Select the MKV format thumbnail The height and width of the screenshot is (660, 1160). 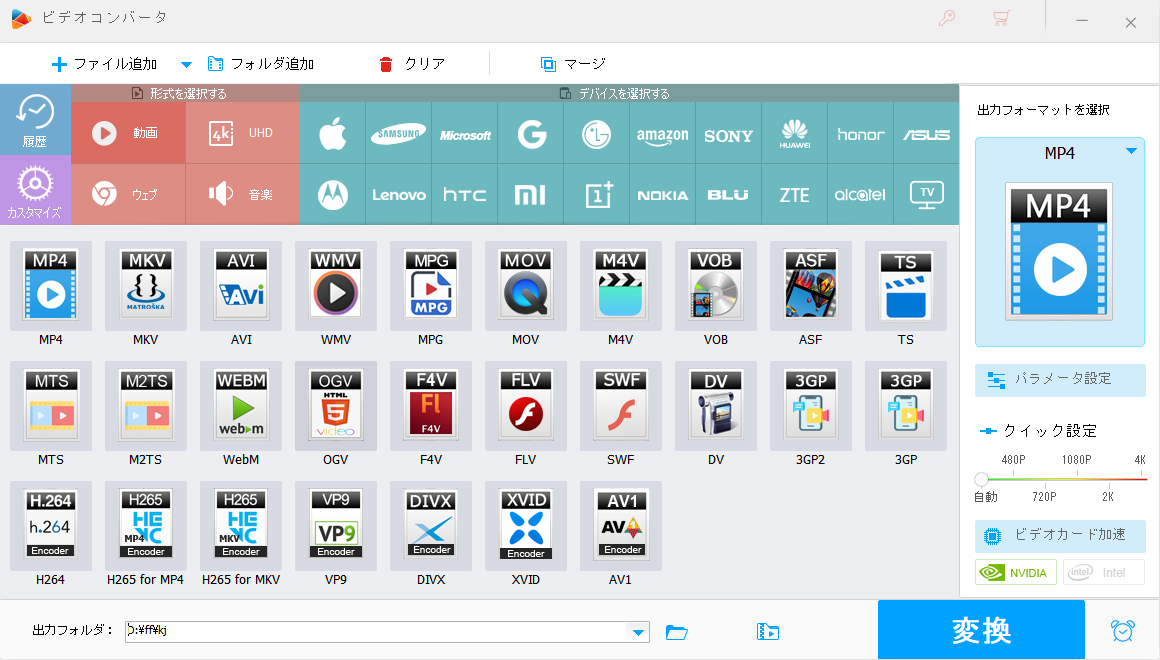tap(146, 285)
